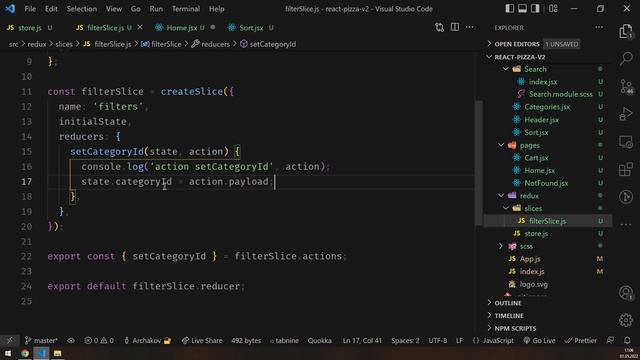Change encoding via UTF-8
This screenshot has height=360, width=640.
coord(438,340)
